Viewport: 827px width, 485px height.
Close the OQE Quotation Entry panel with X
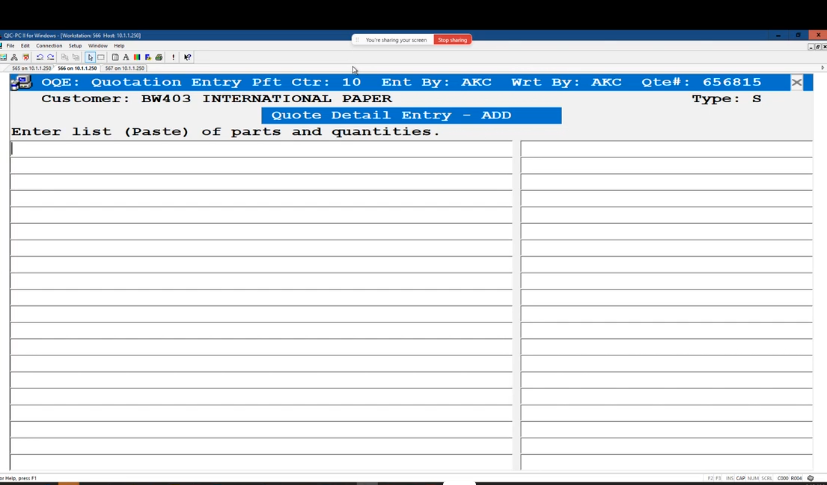tap(796, 82)
